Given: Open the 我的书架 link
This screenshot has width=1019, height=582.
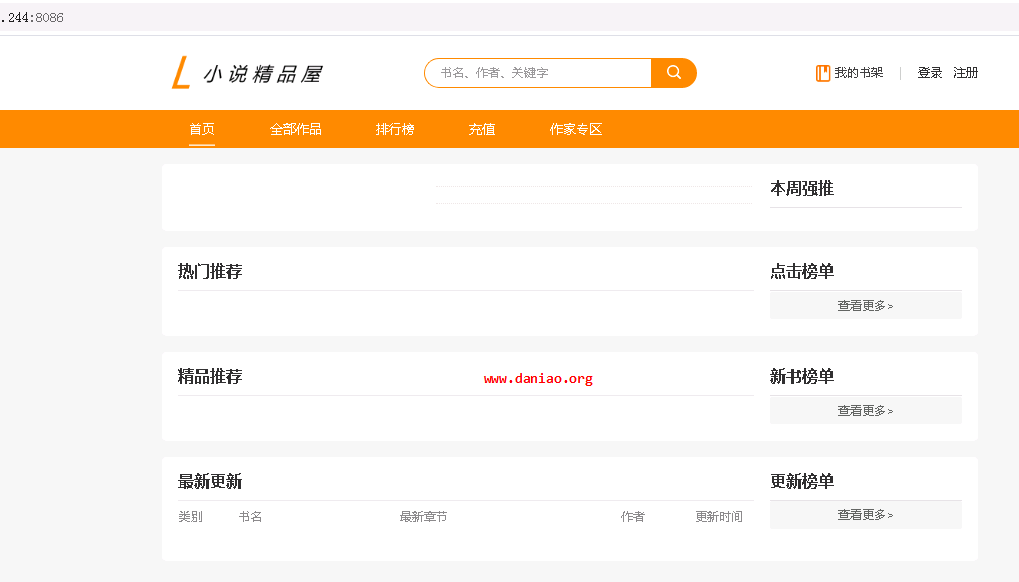Looking at the screenshot, I should click(858, 73).
